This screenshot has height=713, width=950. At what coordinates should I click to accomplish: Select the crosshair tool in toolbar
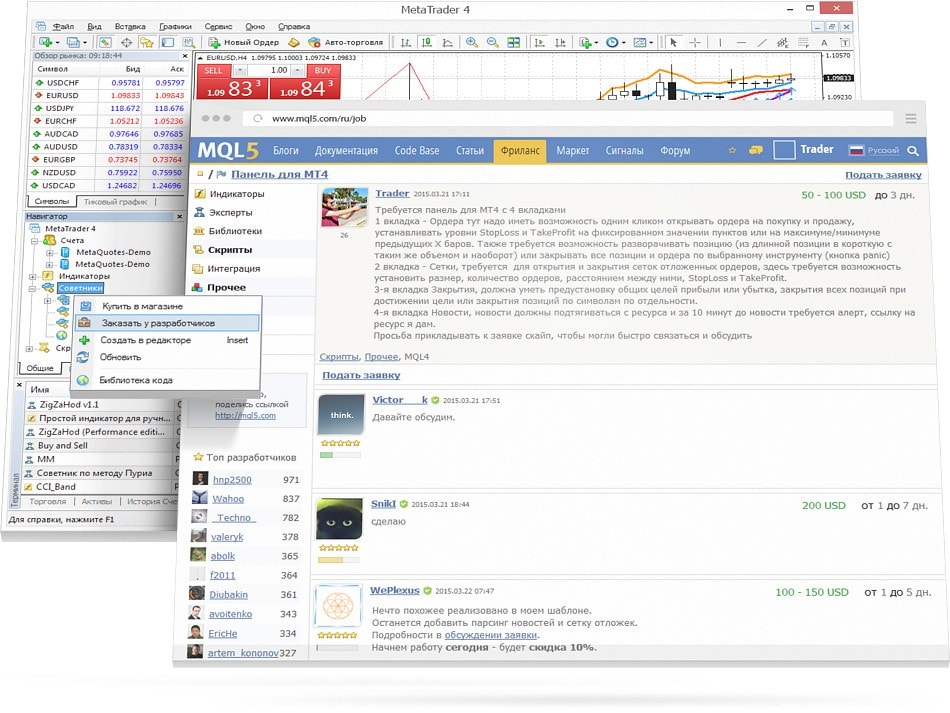695,43
